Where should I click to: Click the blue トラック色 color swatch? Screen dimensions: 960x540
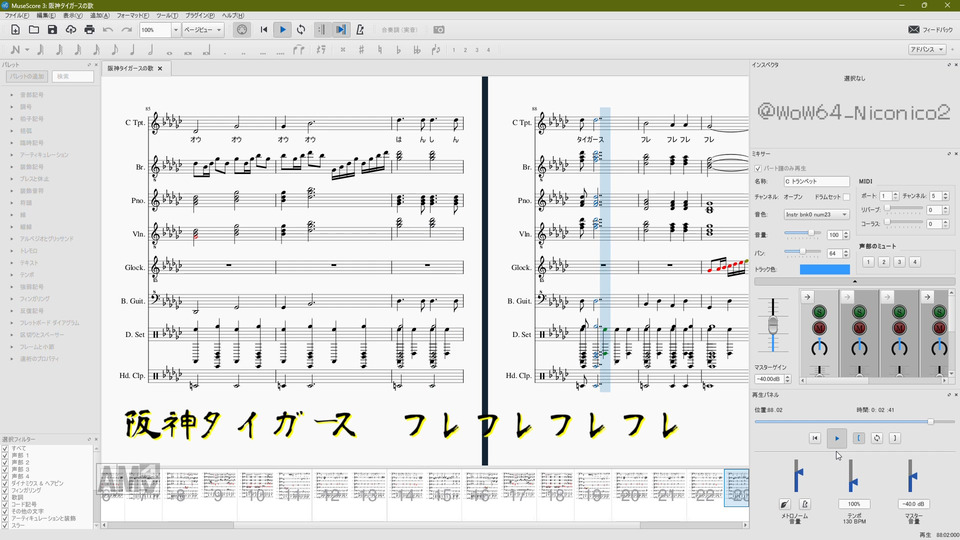[824, 269]
